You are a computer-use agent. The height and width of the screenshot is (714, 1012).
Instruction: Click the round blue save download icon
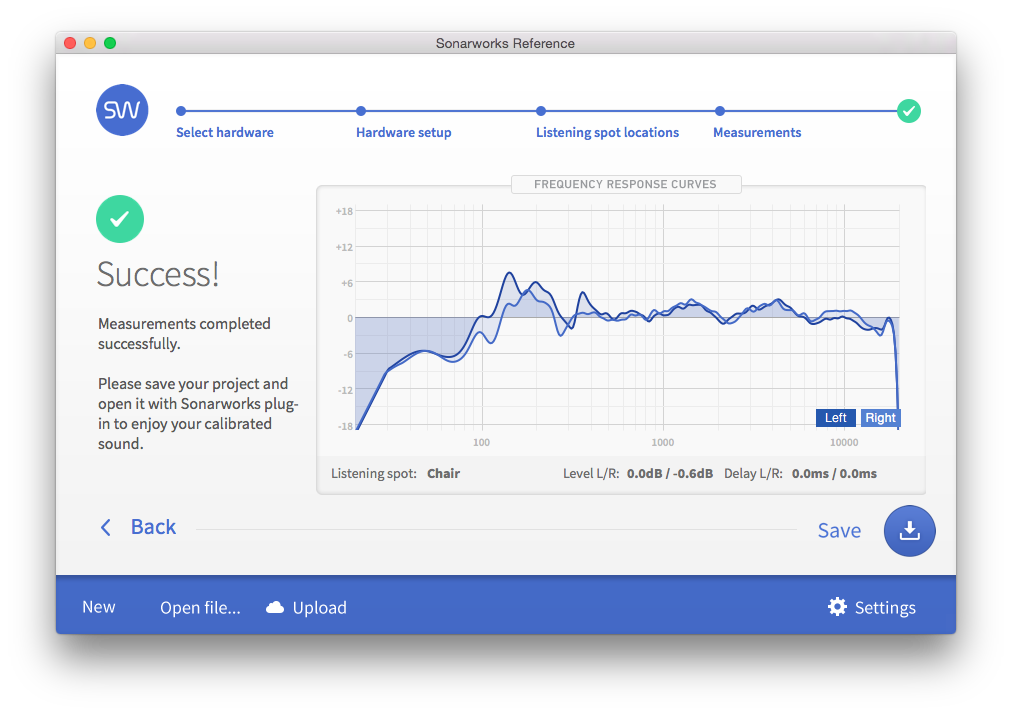point(909,531)
